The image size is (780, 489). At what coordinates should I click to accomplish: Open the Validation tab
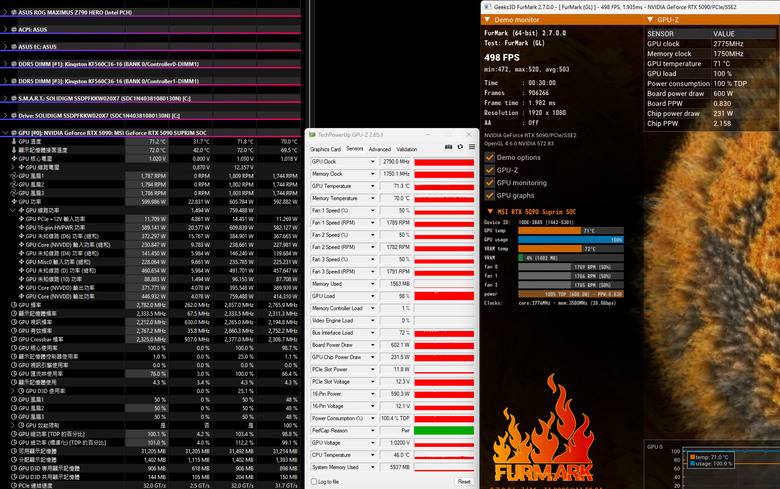click(406, 149)
